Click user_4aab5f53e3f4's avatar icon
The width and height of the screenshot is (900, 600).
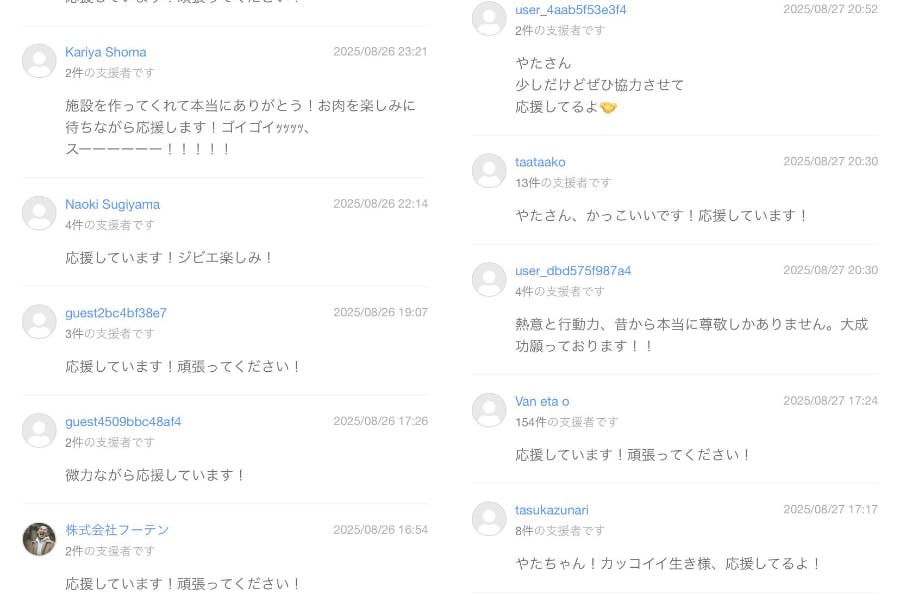tap(489, 18)
